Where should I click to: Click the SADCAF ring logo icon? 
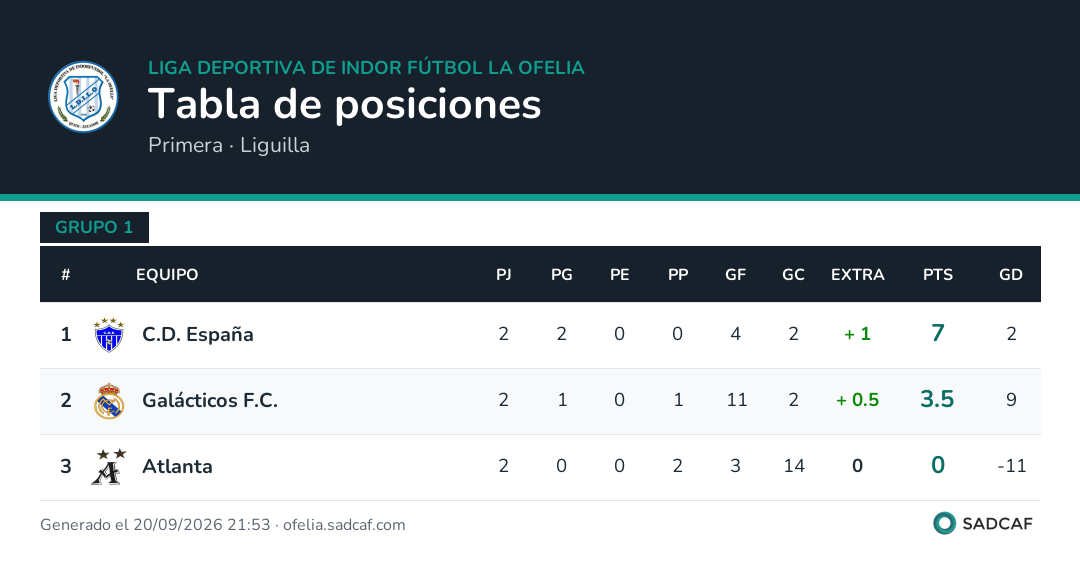[944, 524]
